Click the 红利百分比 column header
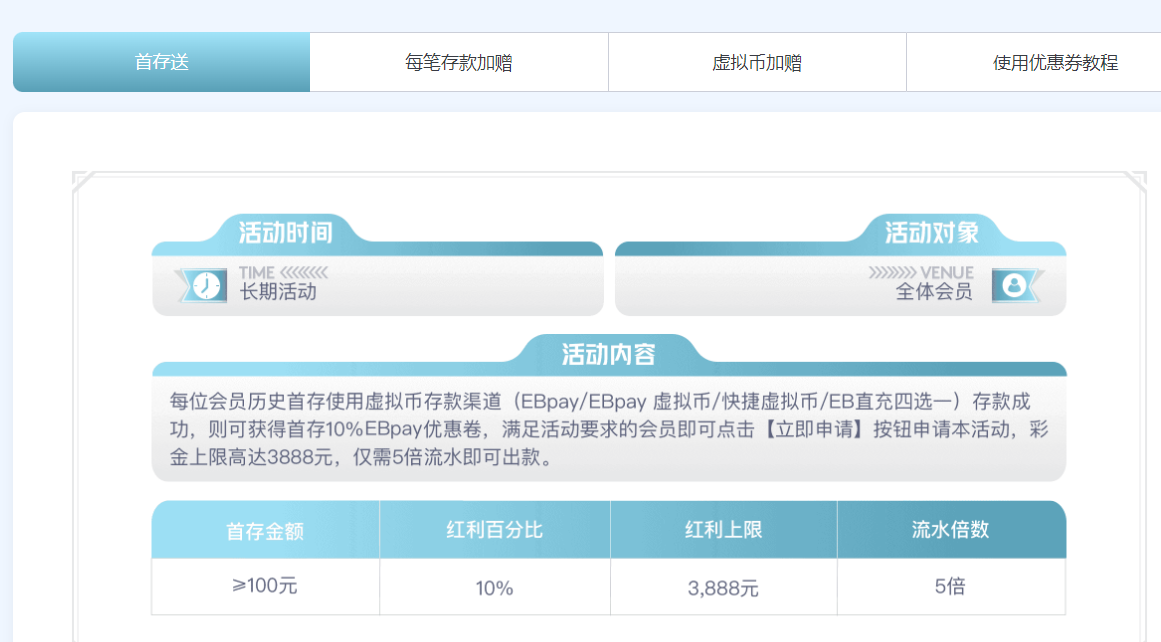 [x=494, y=530]
